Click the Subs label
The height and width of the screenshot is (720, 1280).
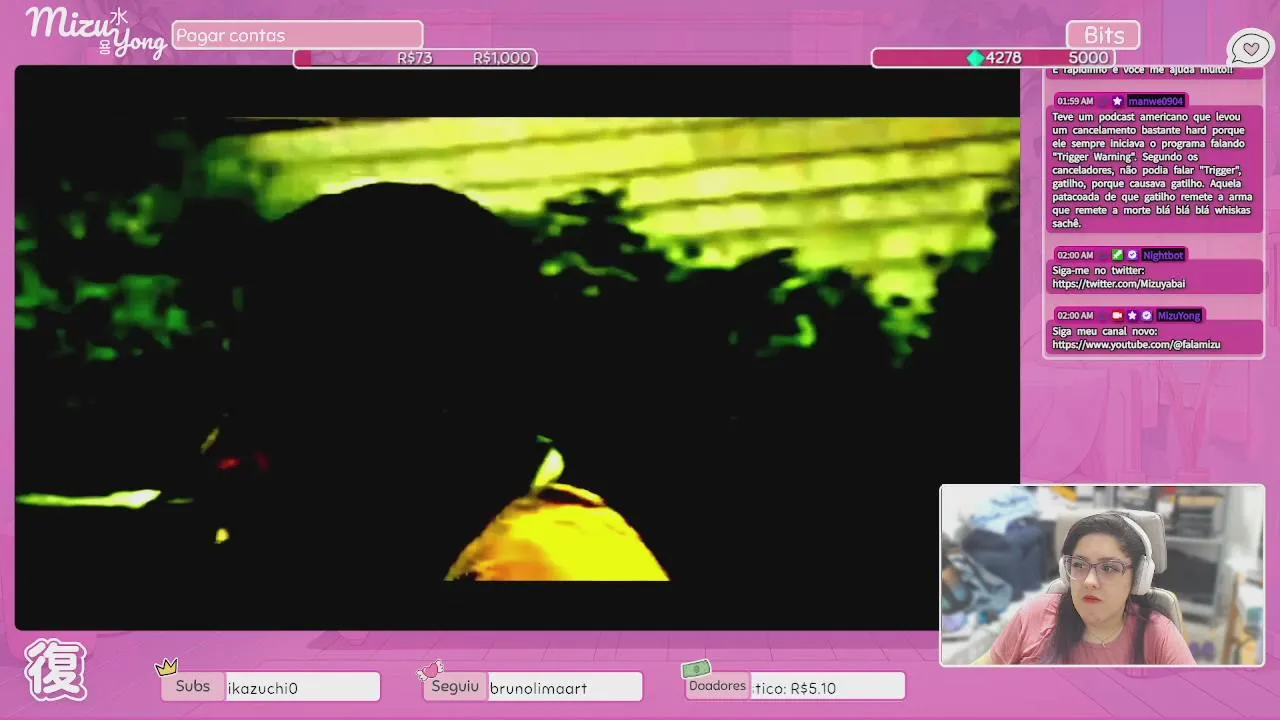pos(193,686)
